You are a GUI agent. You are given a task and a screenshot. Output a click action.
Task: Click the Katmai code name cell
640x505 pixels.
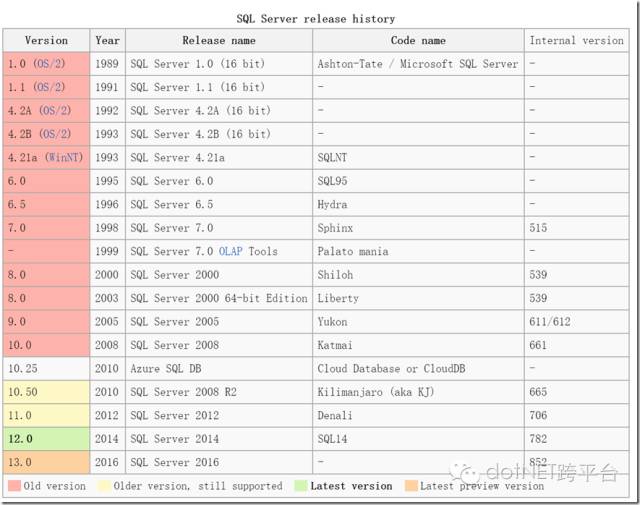pyautogui.click(x=418, y=345)
